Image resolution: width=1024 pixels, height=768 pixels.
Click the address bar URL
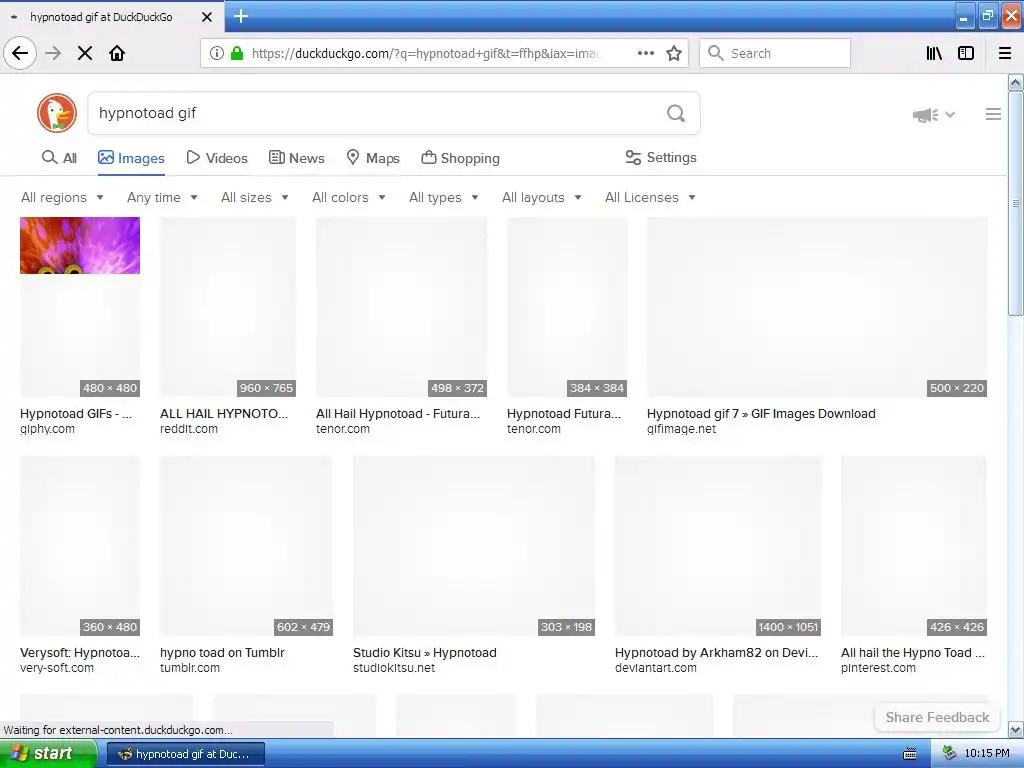point(424,54)
